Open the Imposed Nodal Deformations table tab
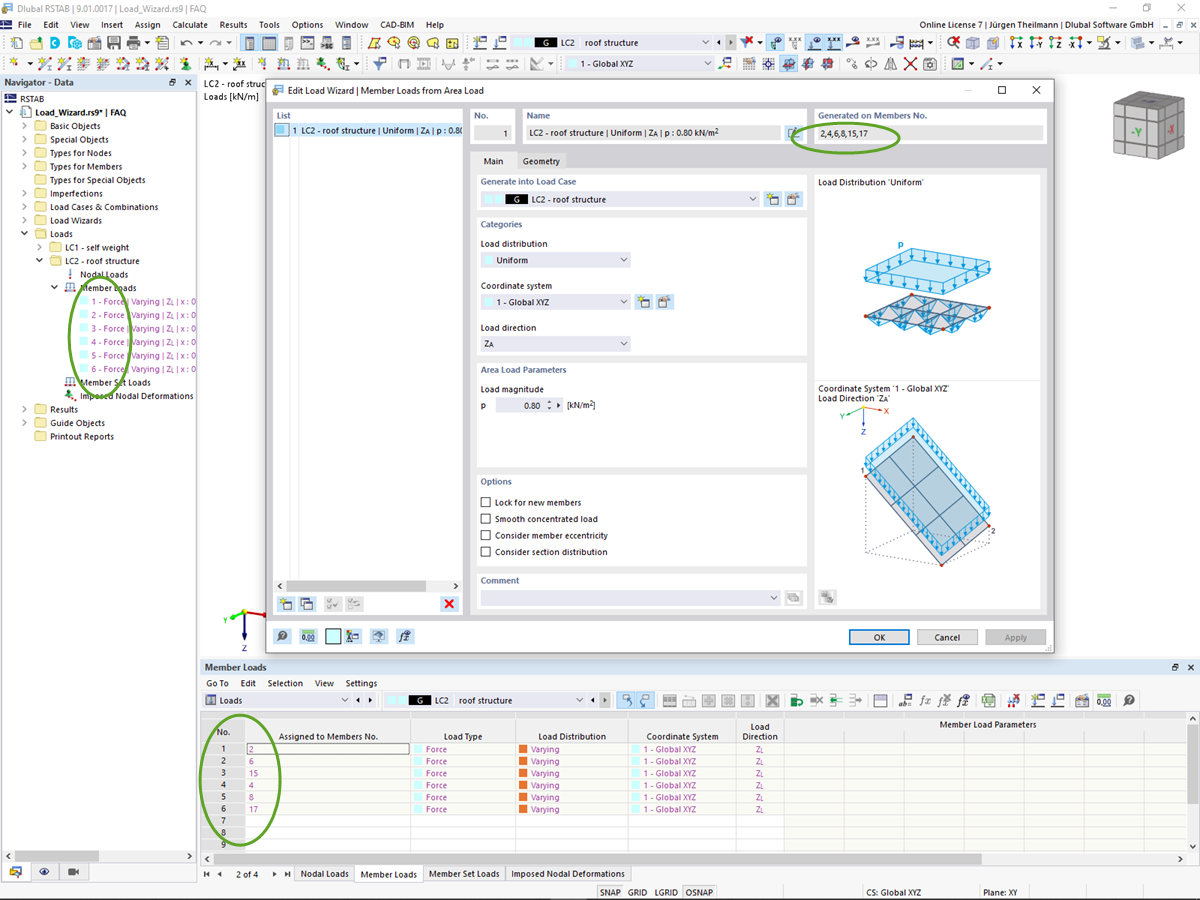Viewport: 1200px width, 900px height. point(568,874)
